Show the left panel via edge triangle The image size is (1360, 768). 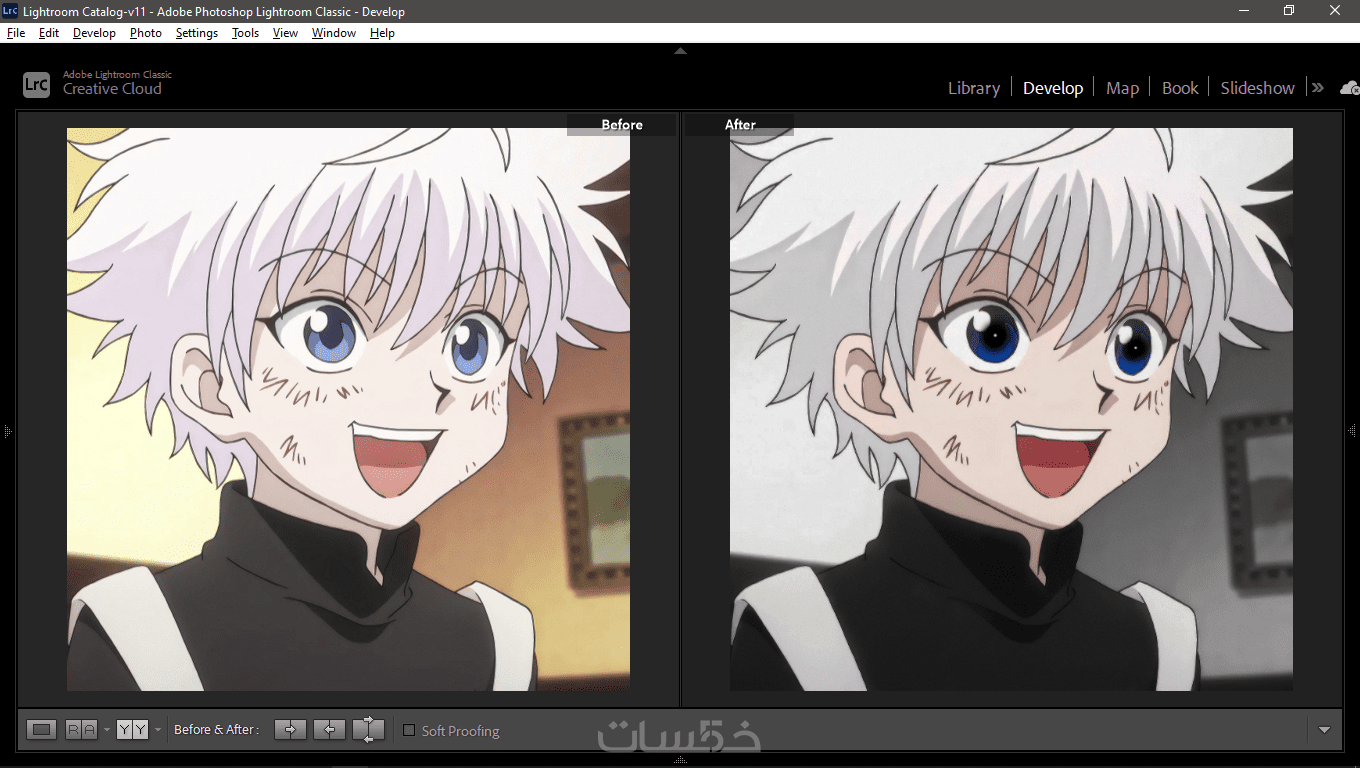pyautogui.click(x=7, y=431)
